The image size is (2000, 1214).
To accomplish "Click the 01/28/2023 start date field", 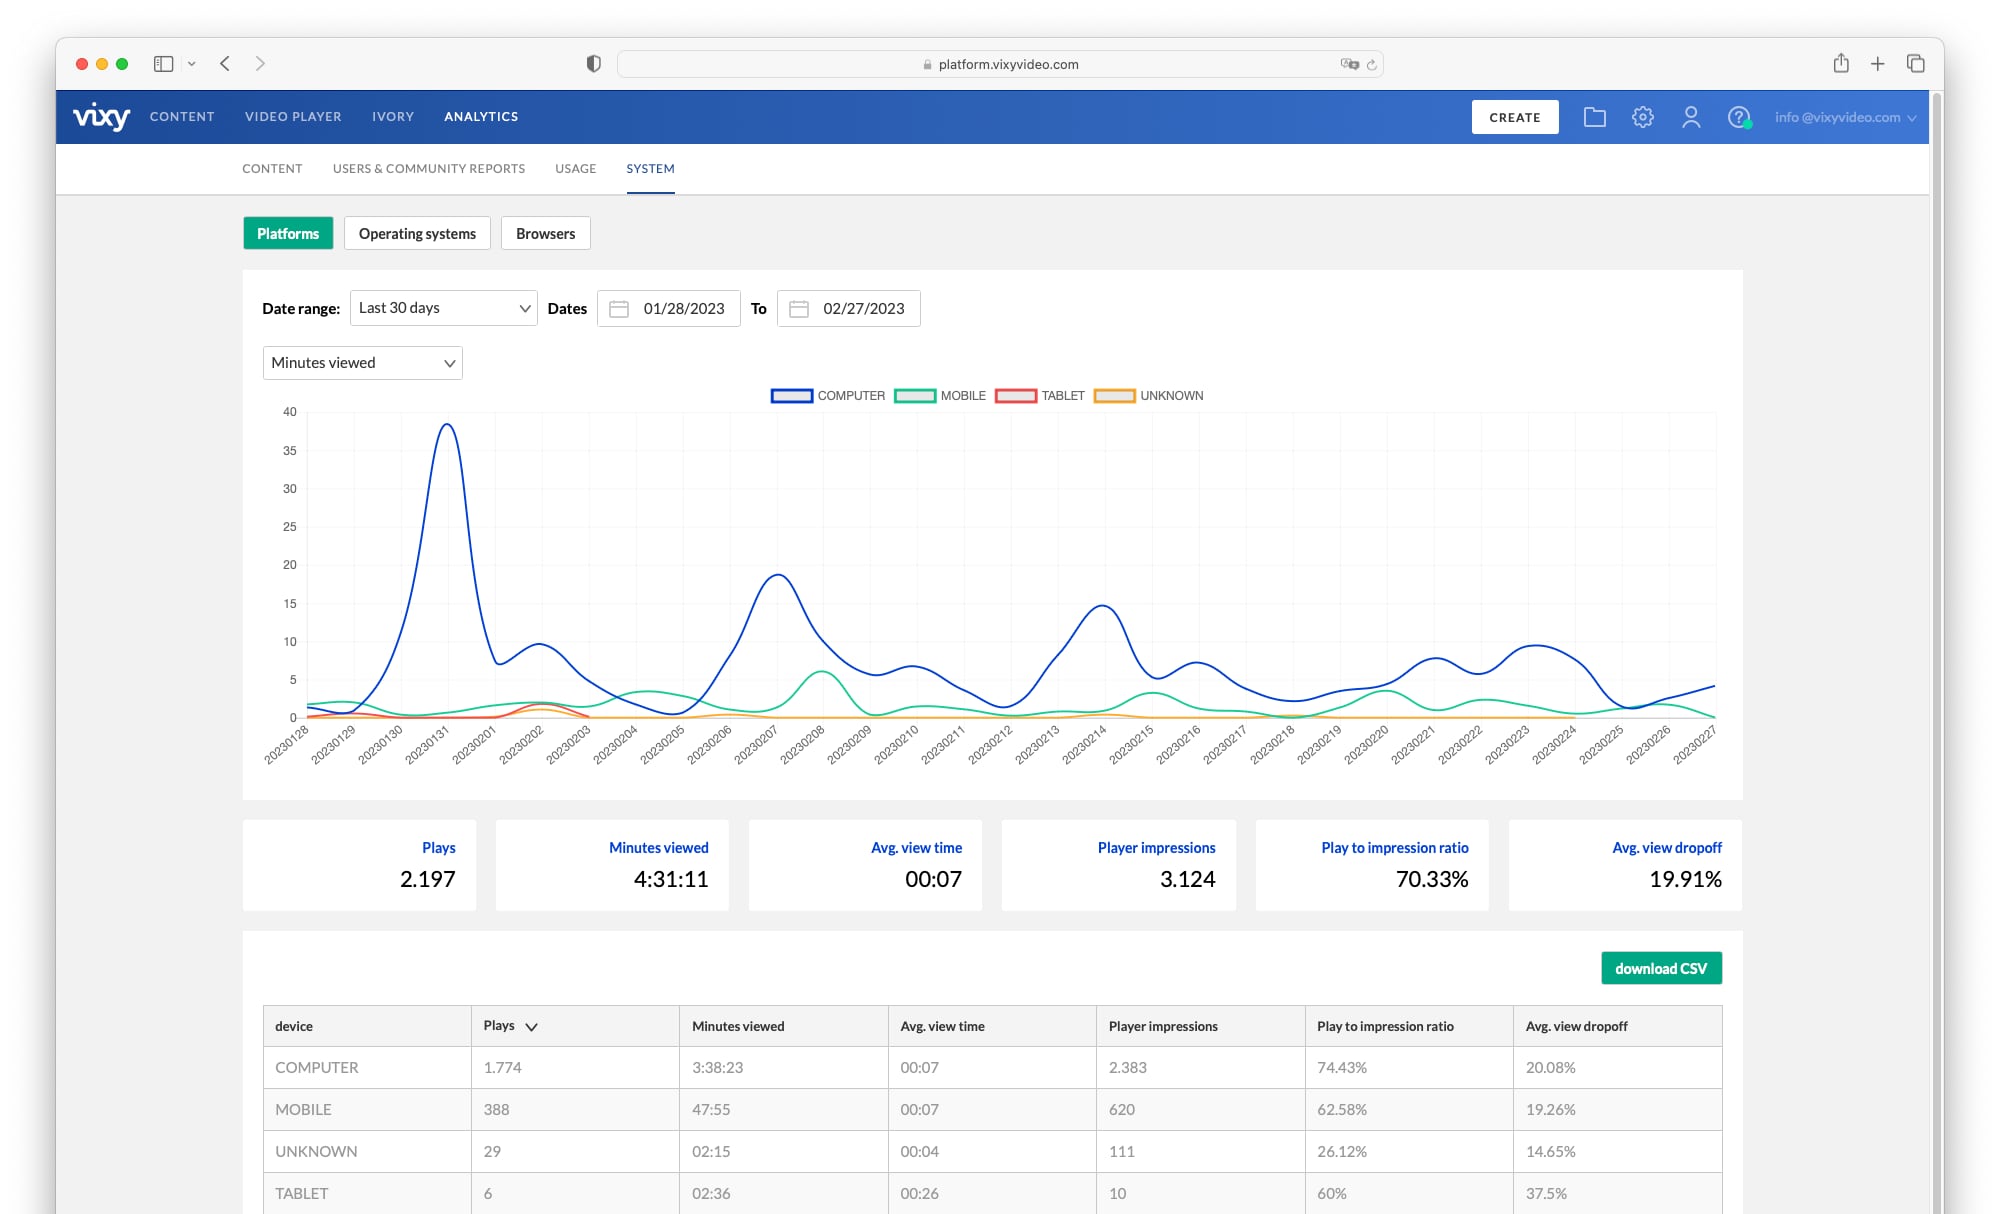I will point(669,309).
